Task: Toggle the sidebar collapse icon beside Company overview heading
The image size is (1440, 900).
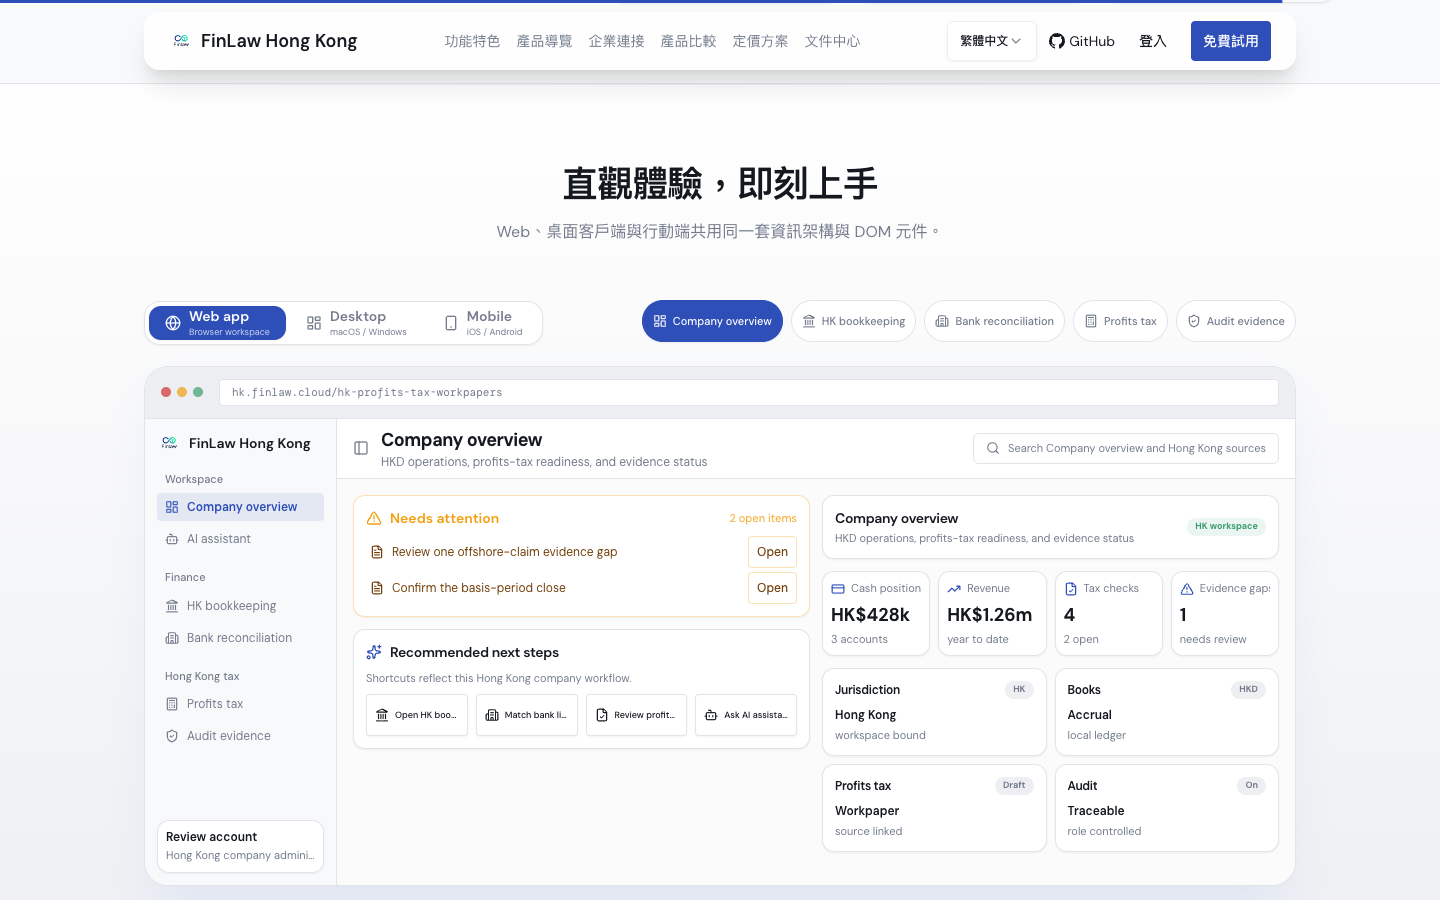Action: click(361, 448)
